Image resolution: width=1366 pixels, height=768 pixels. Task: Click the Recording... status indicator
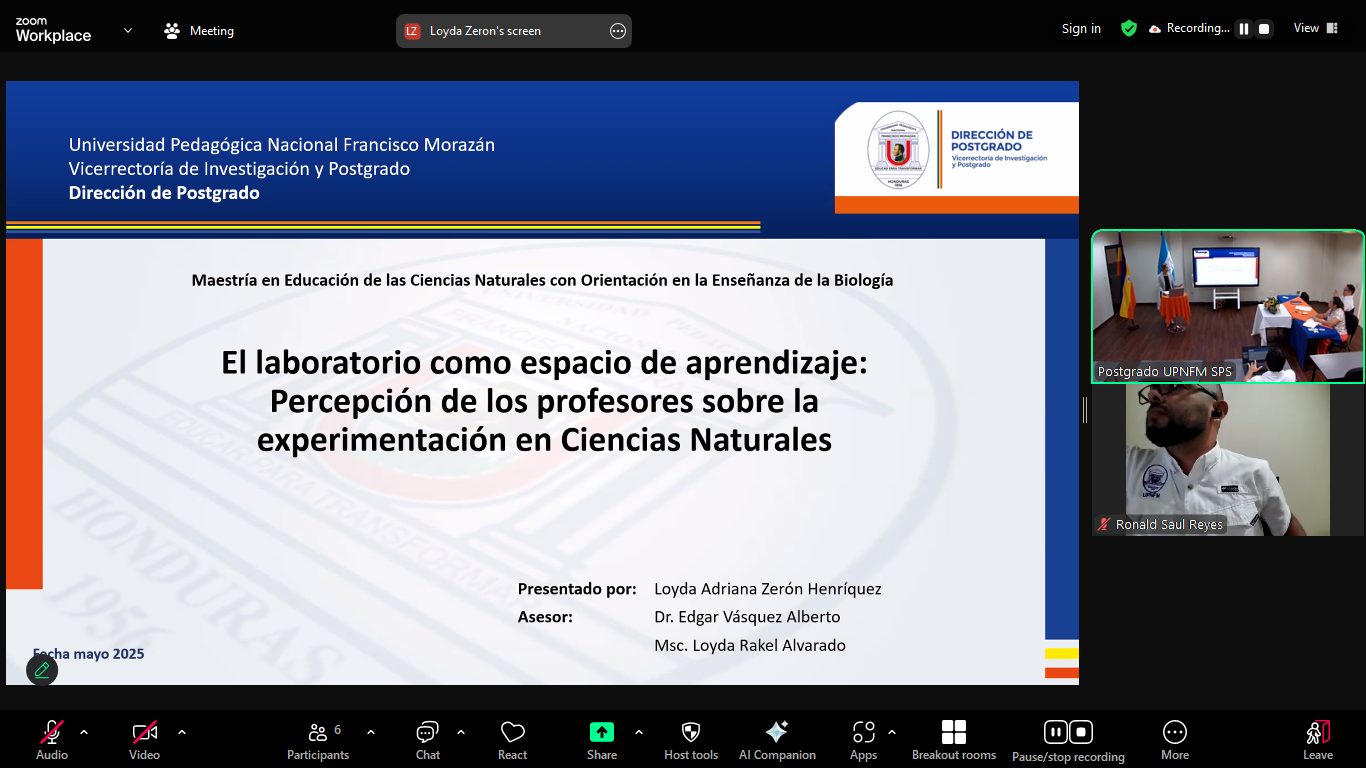tap(1190, 28)
